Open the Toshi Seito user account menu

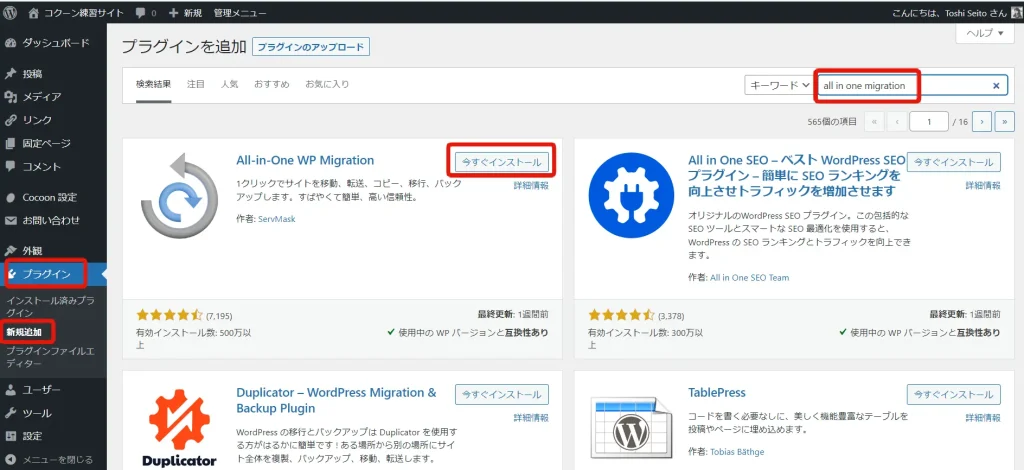[x=955, y=12]
